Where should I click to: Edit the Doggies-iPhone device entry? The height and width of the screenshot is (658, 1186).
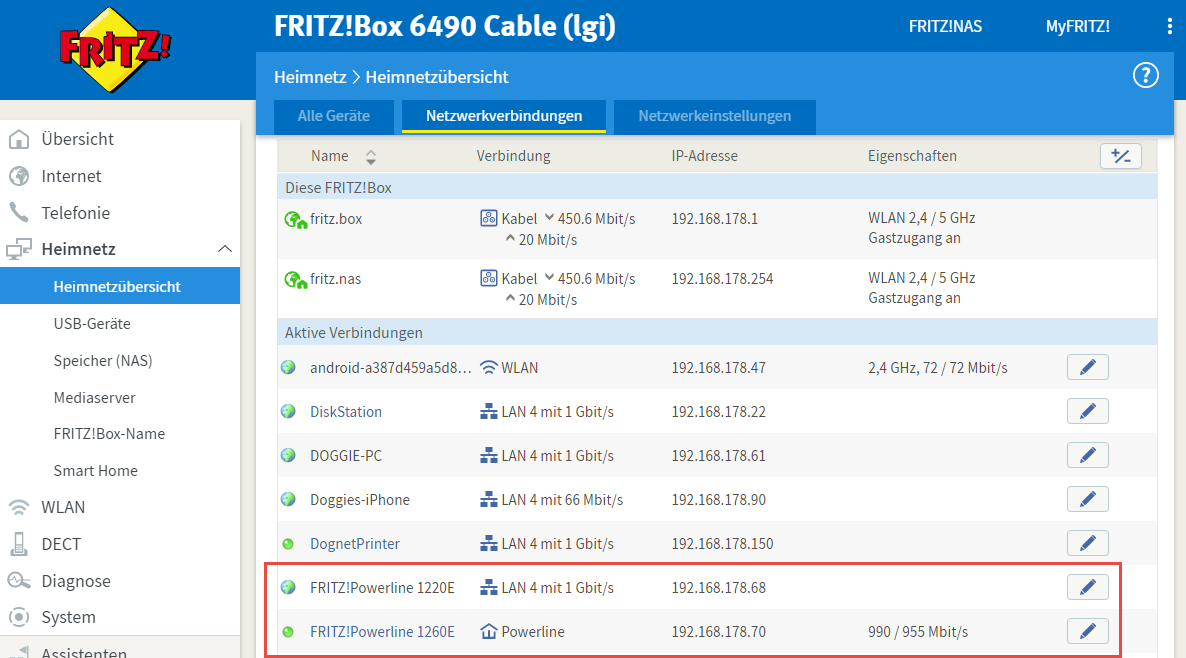point(1088,499)
